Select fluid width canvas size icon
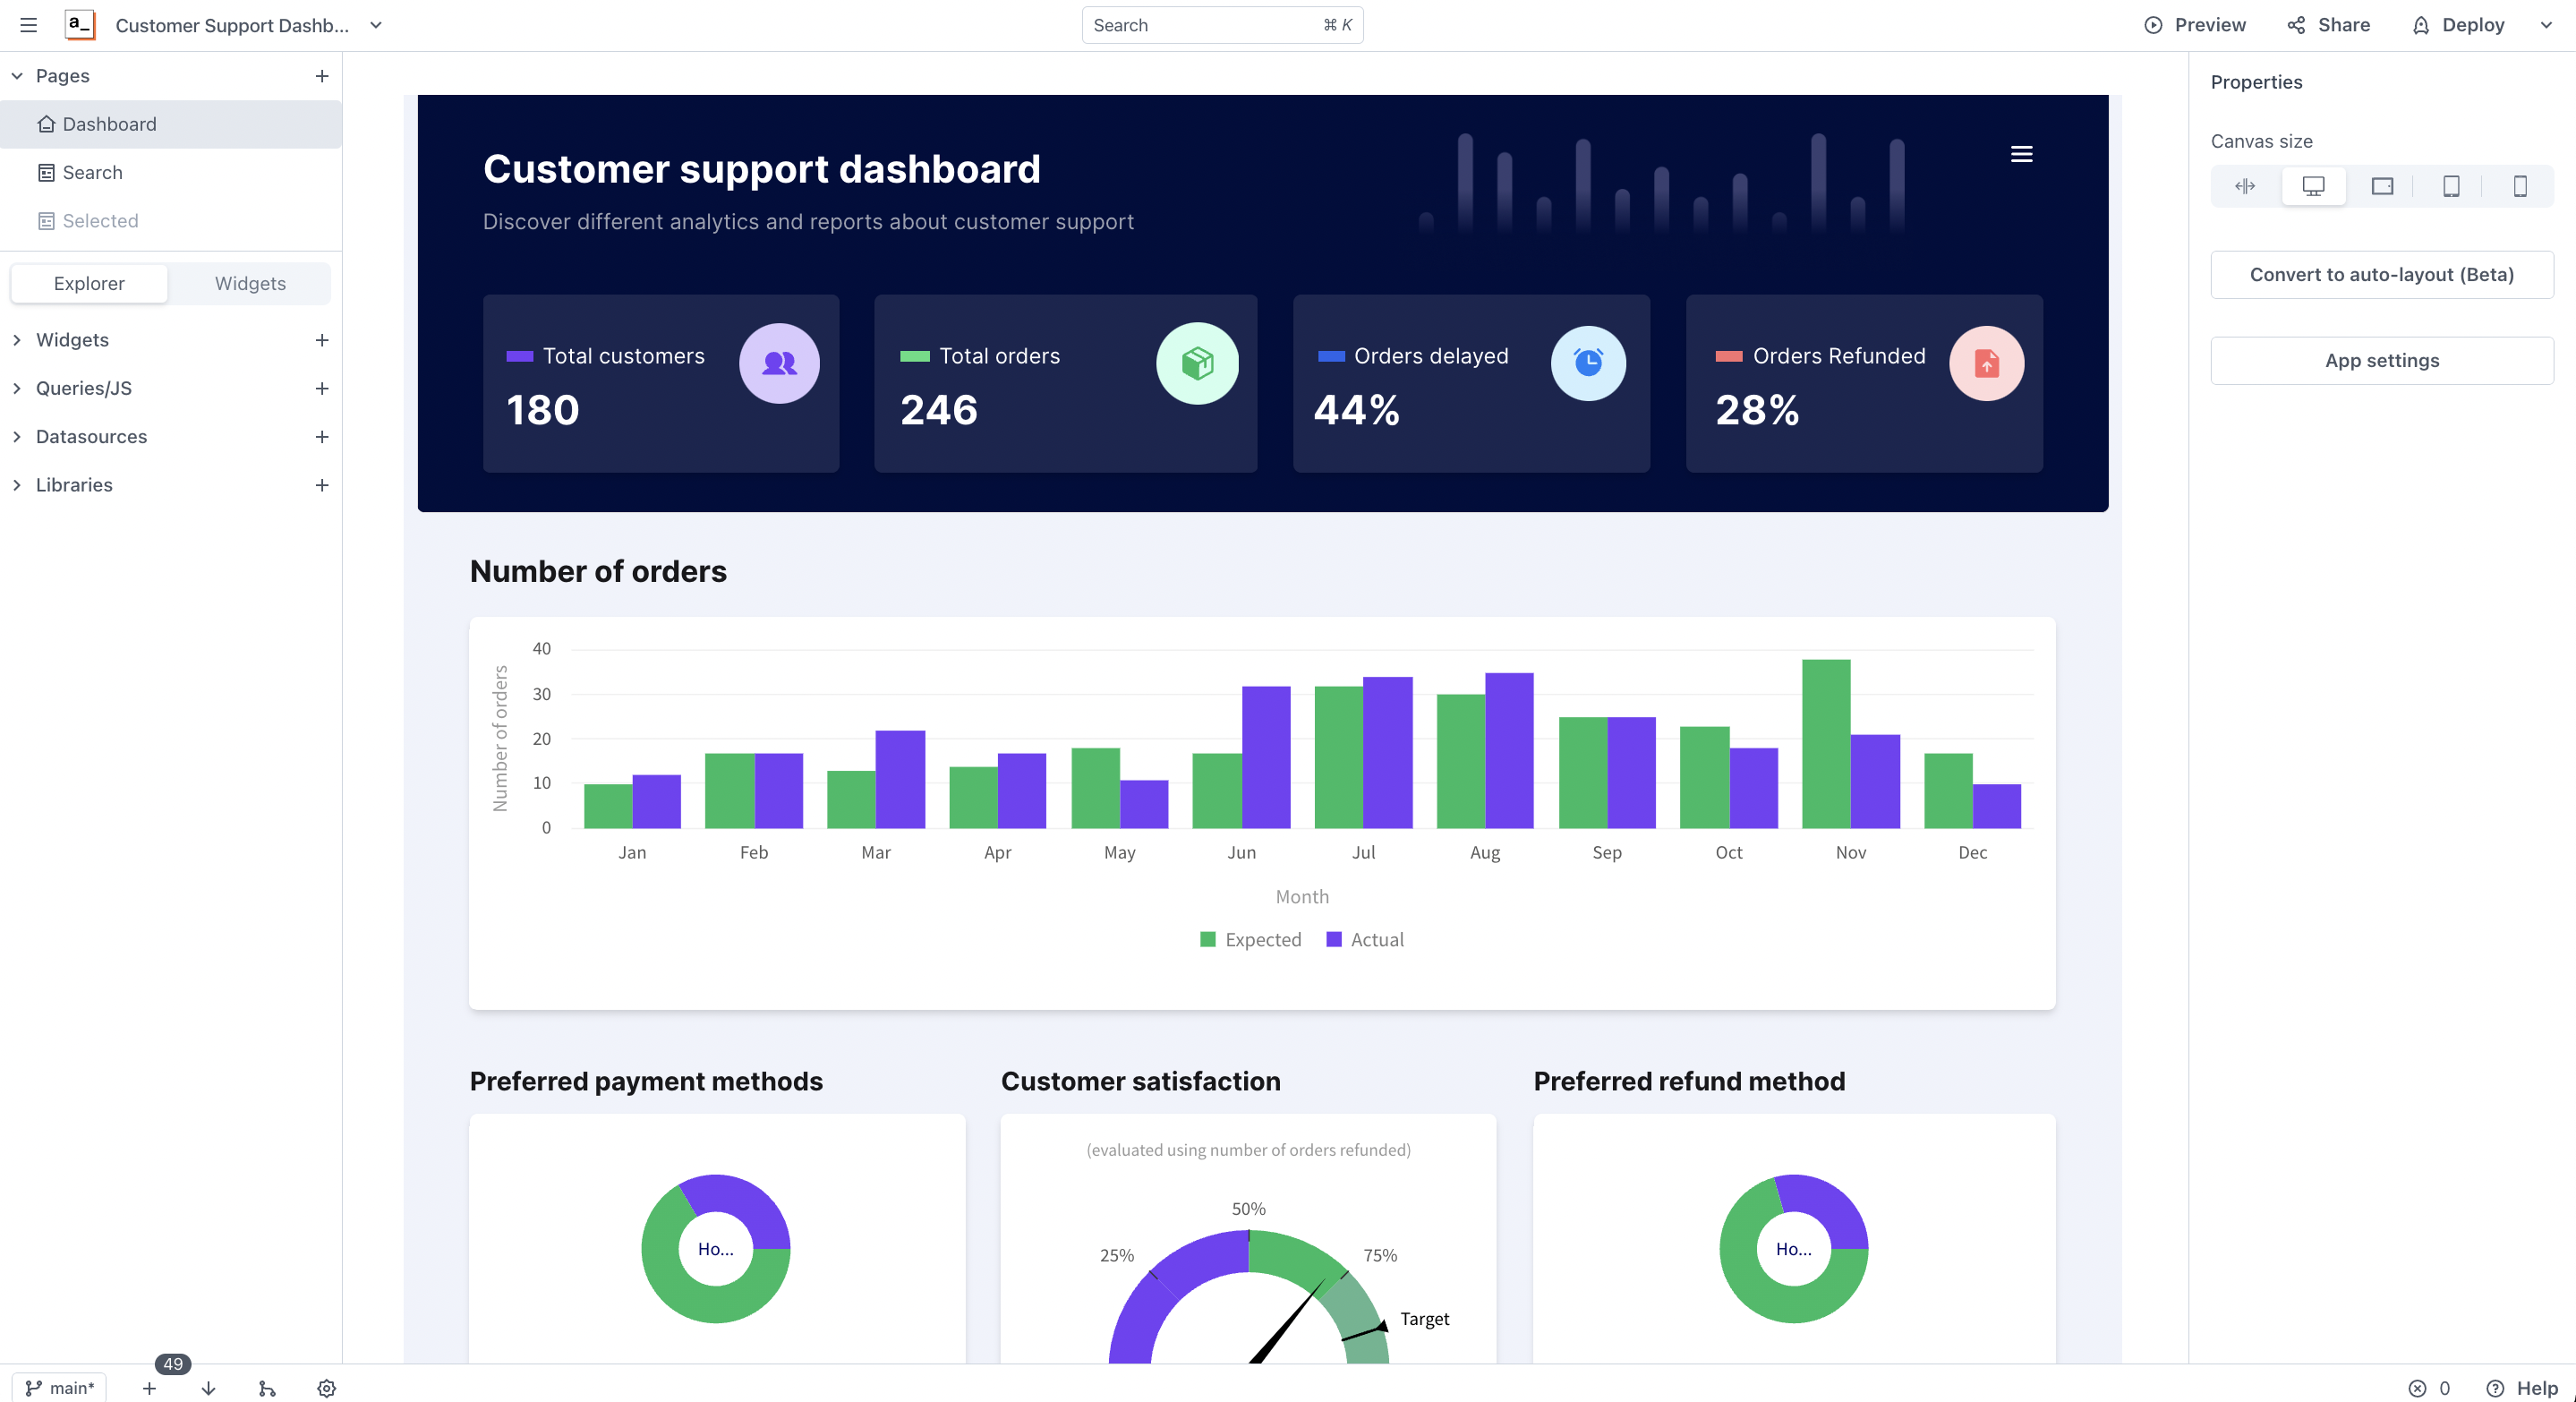The image size is (2576, 1402). coord(2244,186)
